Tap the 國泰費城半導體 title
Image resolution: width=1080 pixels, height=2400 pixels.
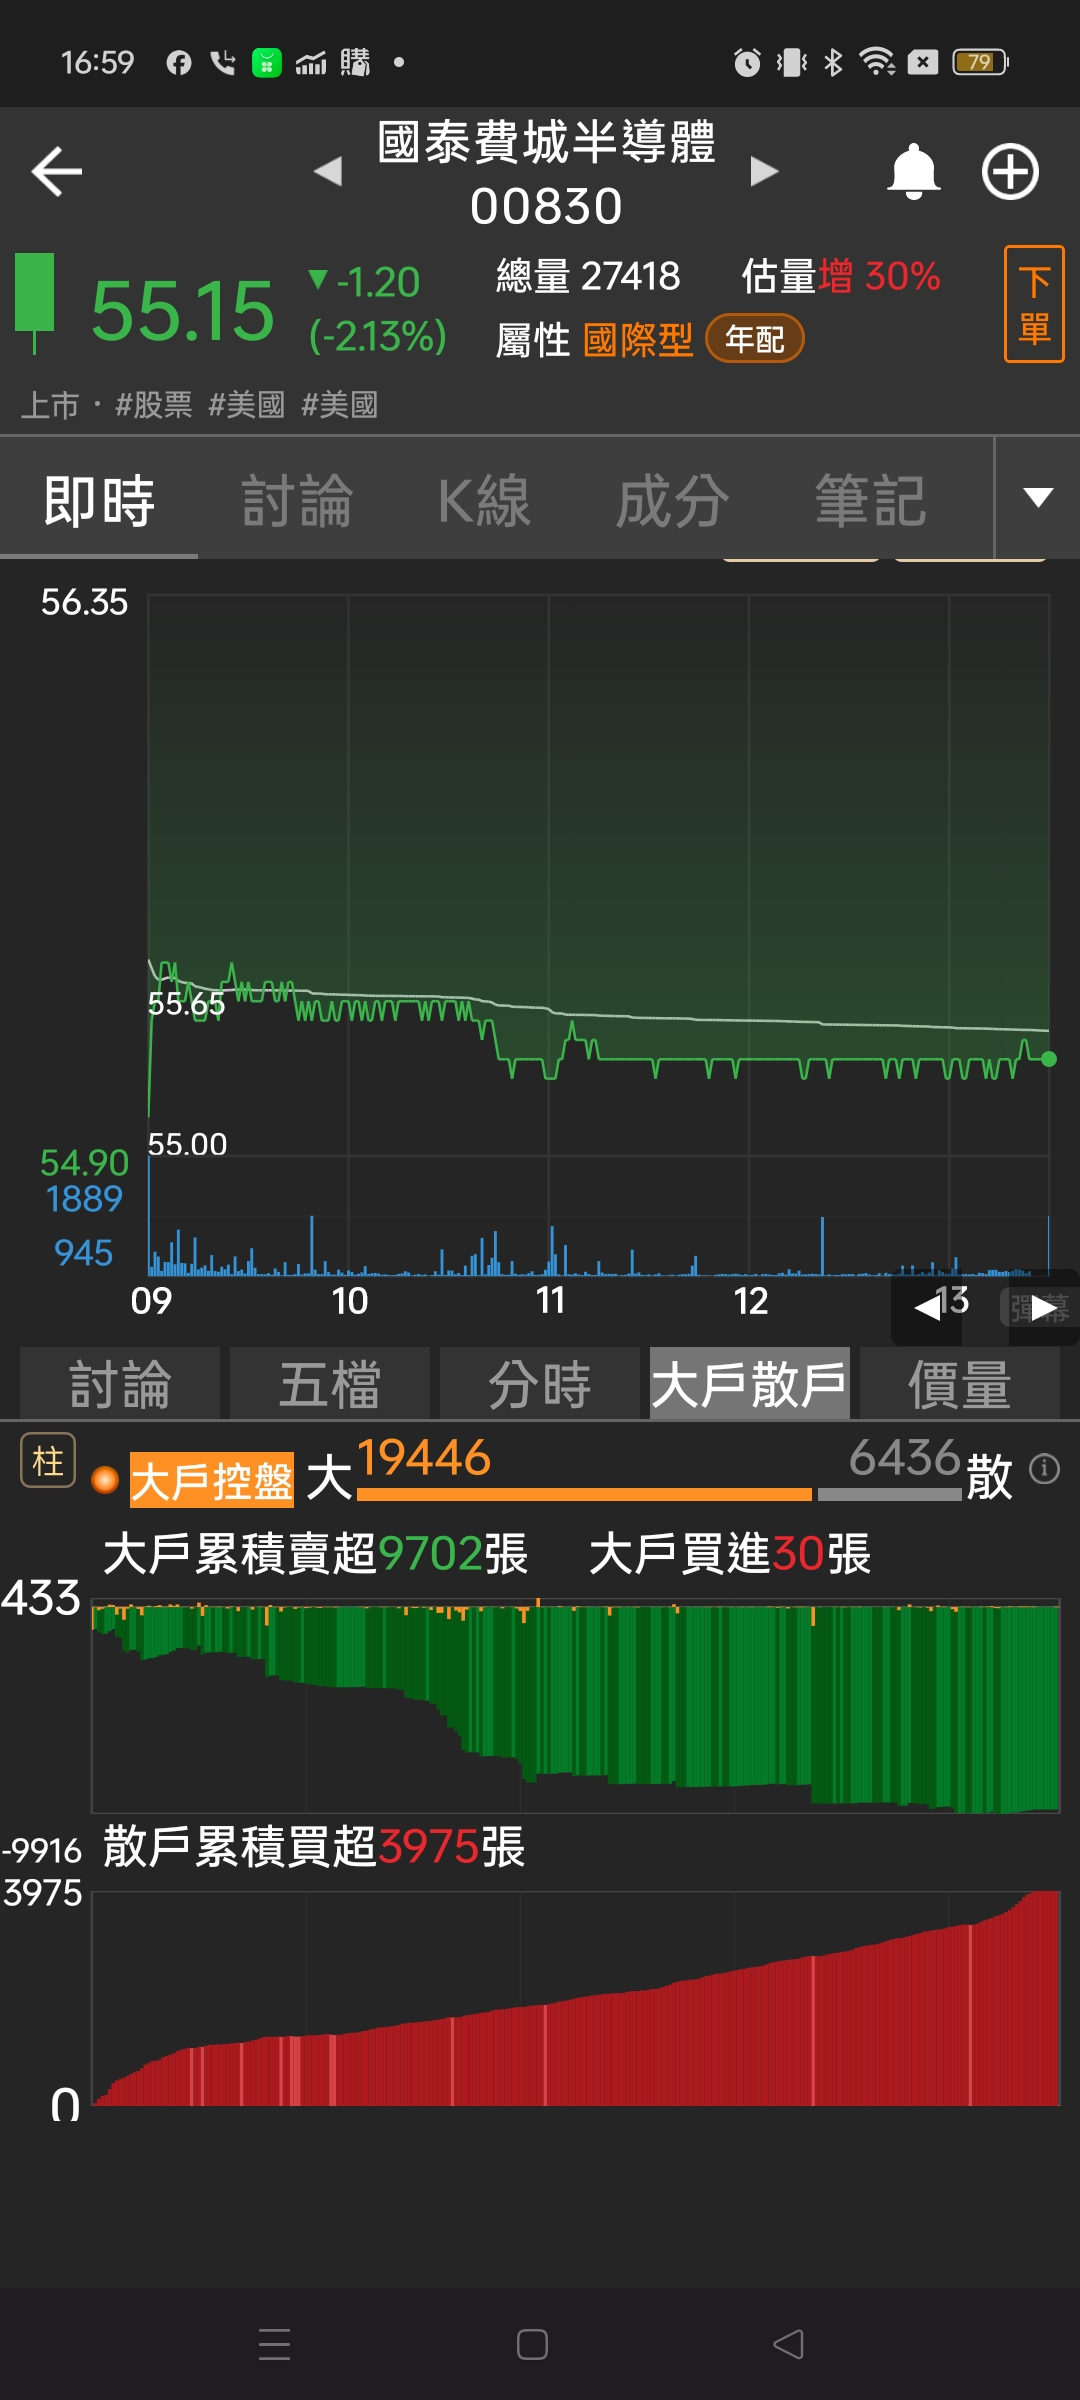tap(547, 142)
